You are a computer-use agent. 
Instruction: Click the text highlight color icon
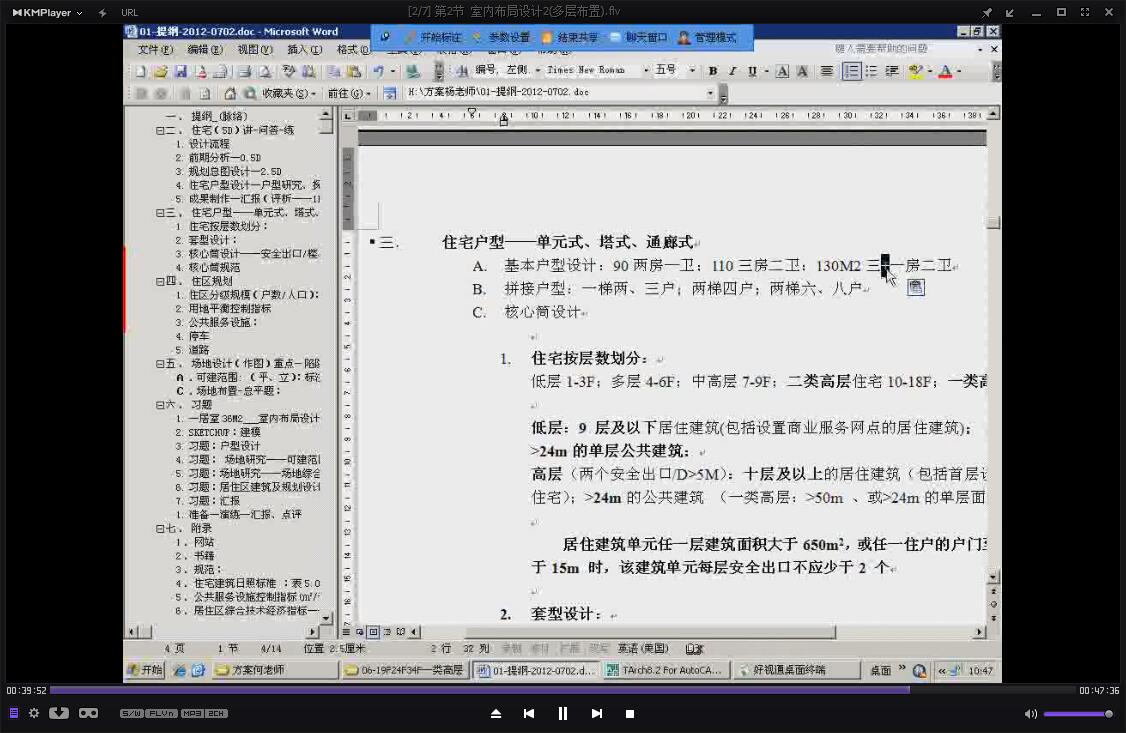pos(914,70)
